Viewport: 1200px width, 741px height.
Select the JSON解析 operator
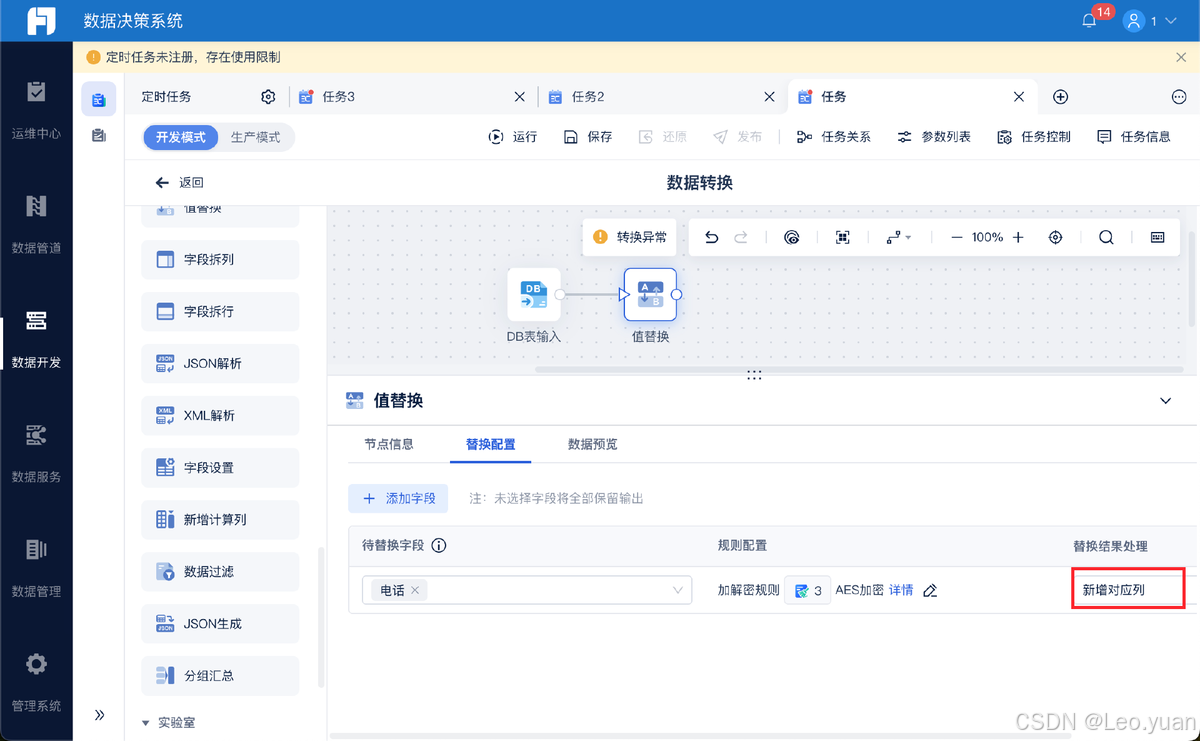point(220,363)
